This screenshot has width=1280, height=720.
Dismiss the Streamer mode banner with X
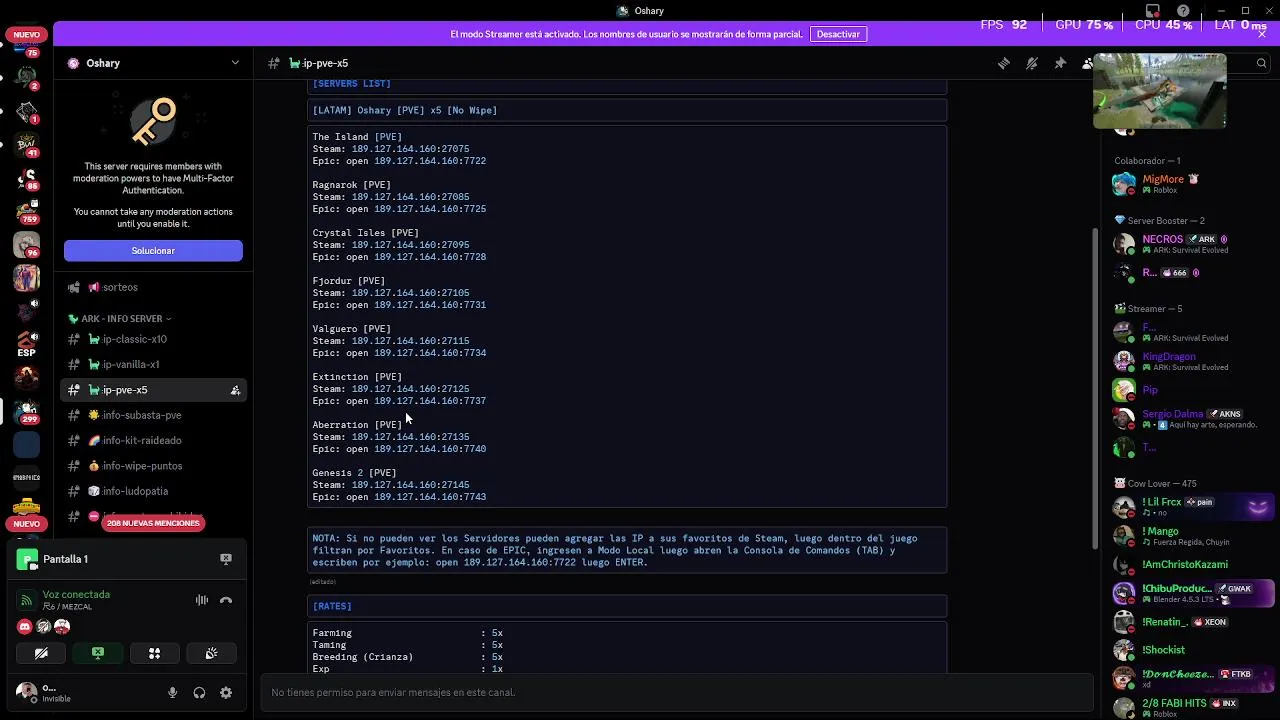click(1262, 34)
